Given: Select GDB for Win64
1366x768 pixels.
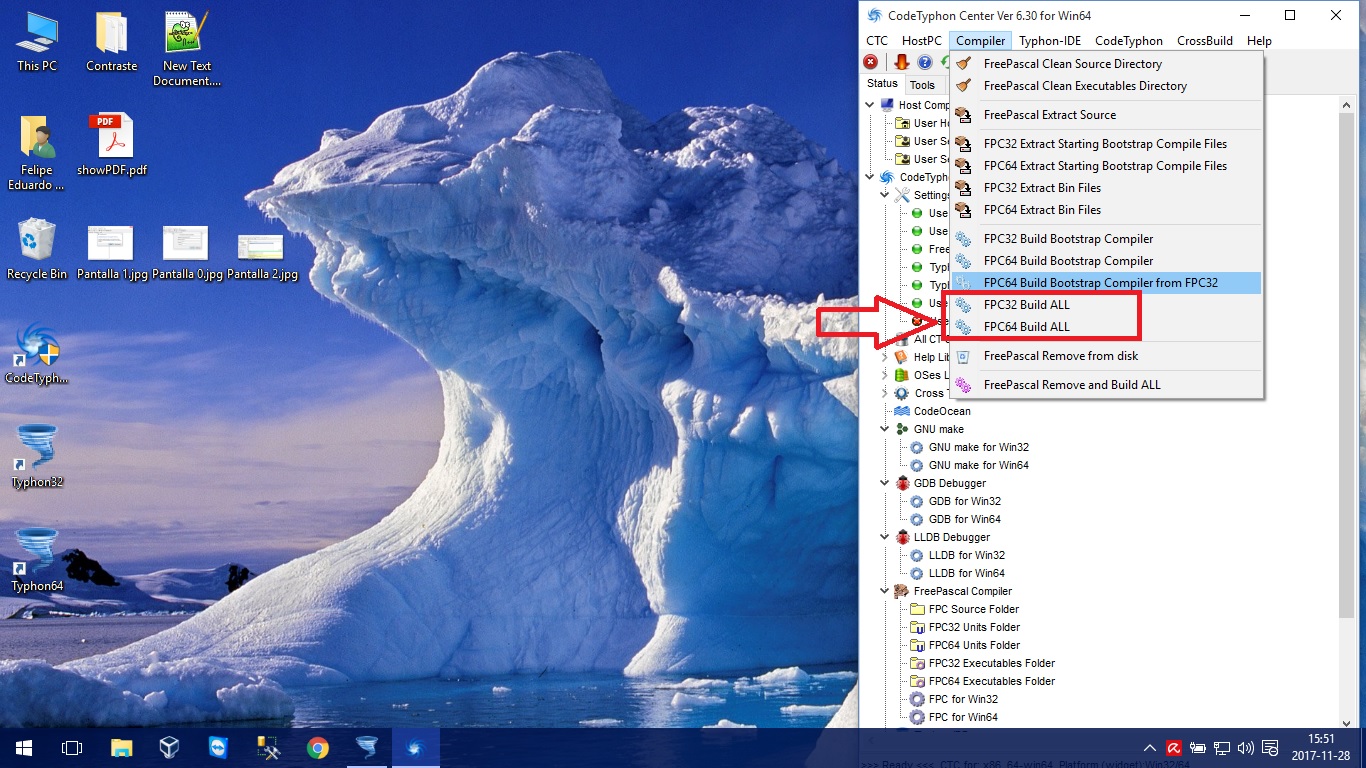Looking at the screenshot, I should (x=964, y=519).
